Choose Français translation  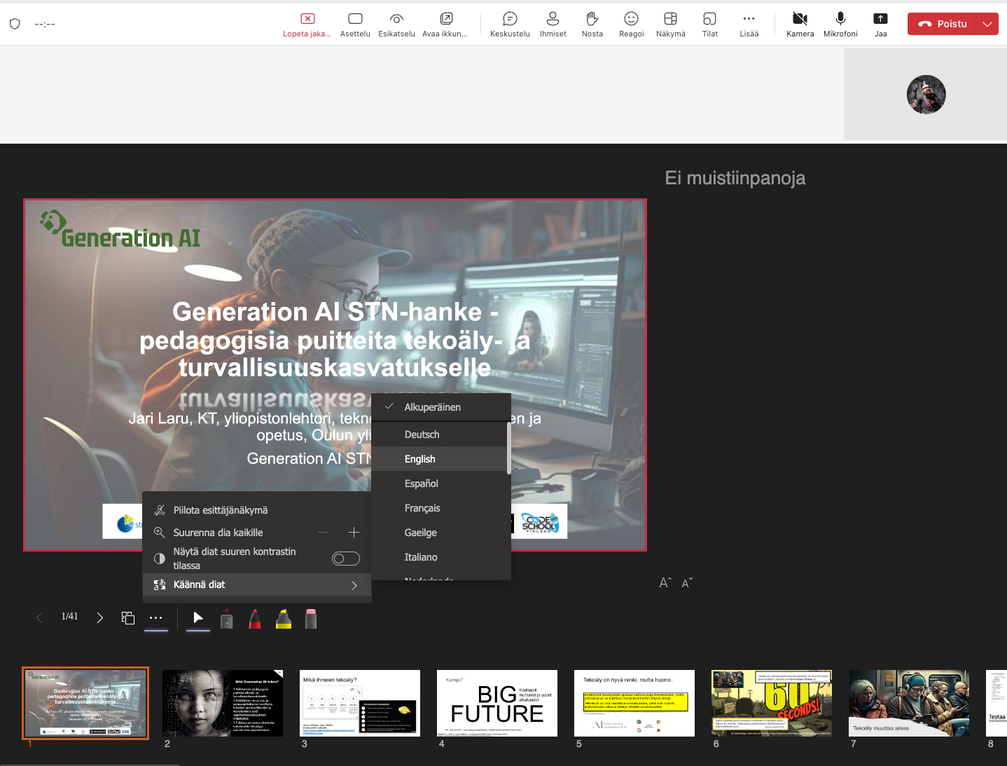click(439, 508)
